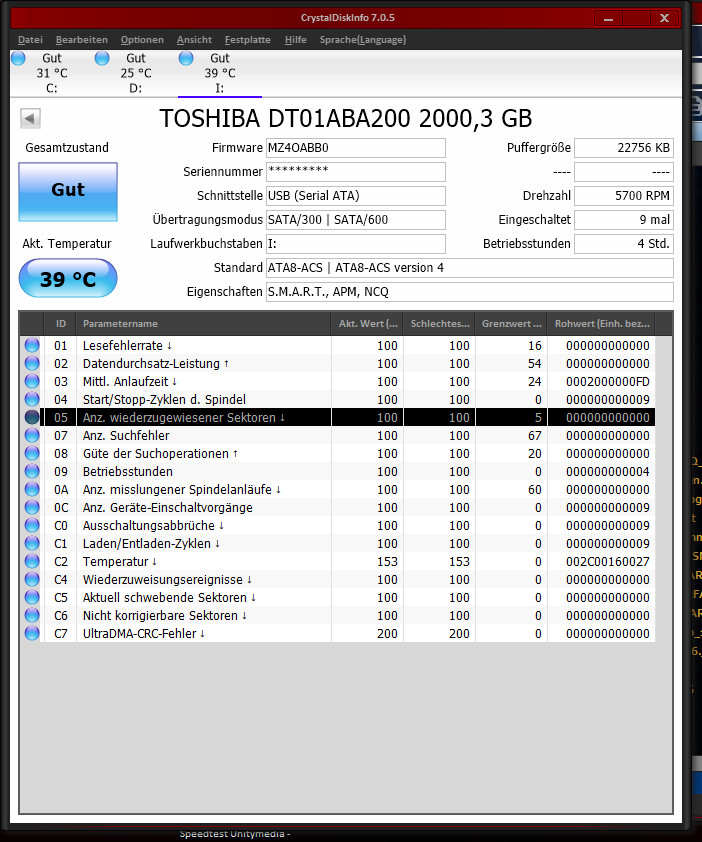Select drive I: health orb at 39 °C
Image resolution: width=702 pixels, height=842 pixels.
[x=186, y=58]
